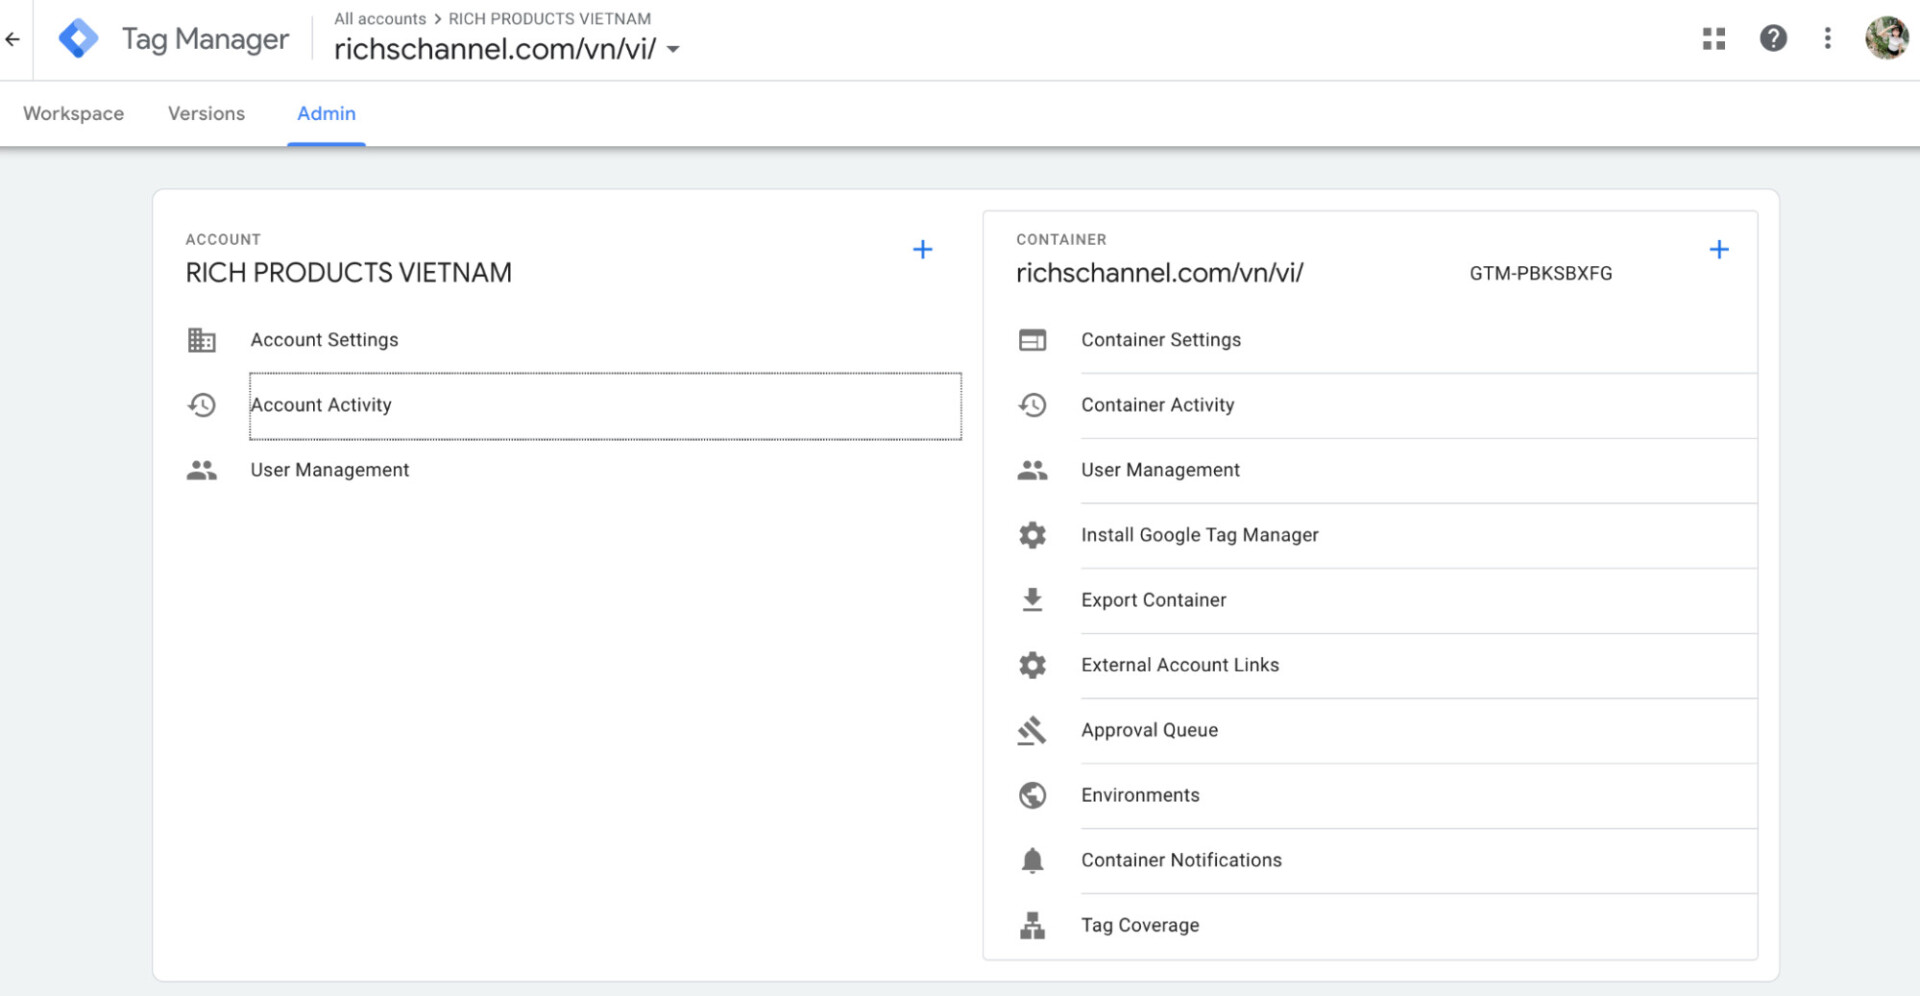Click the Account Settings building icon

tap(202, 340)
